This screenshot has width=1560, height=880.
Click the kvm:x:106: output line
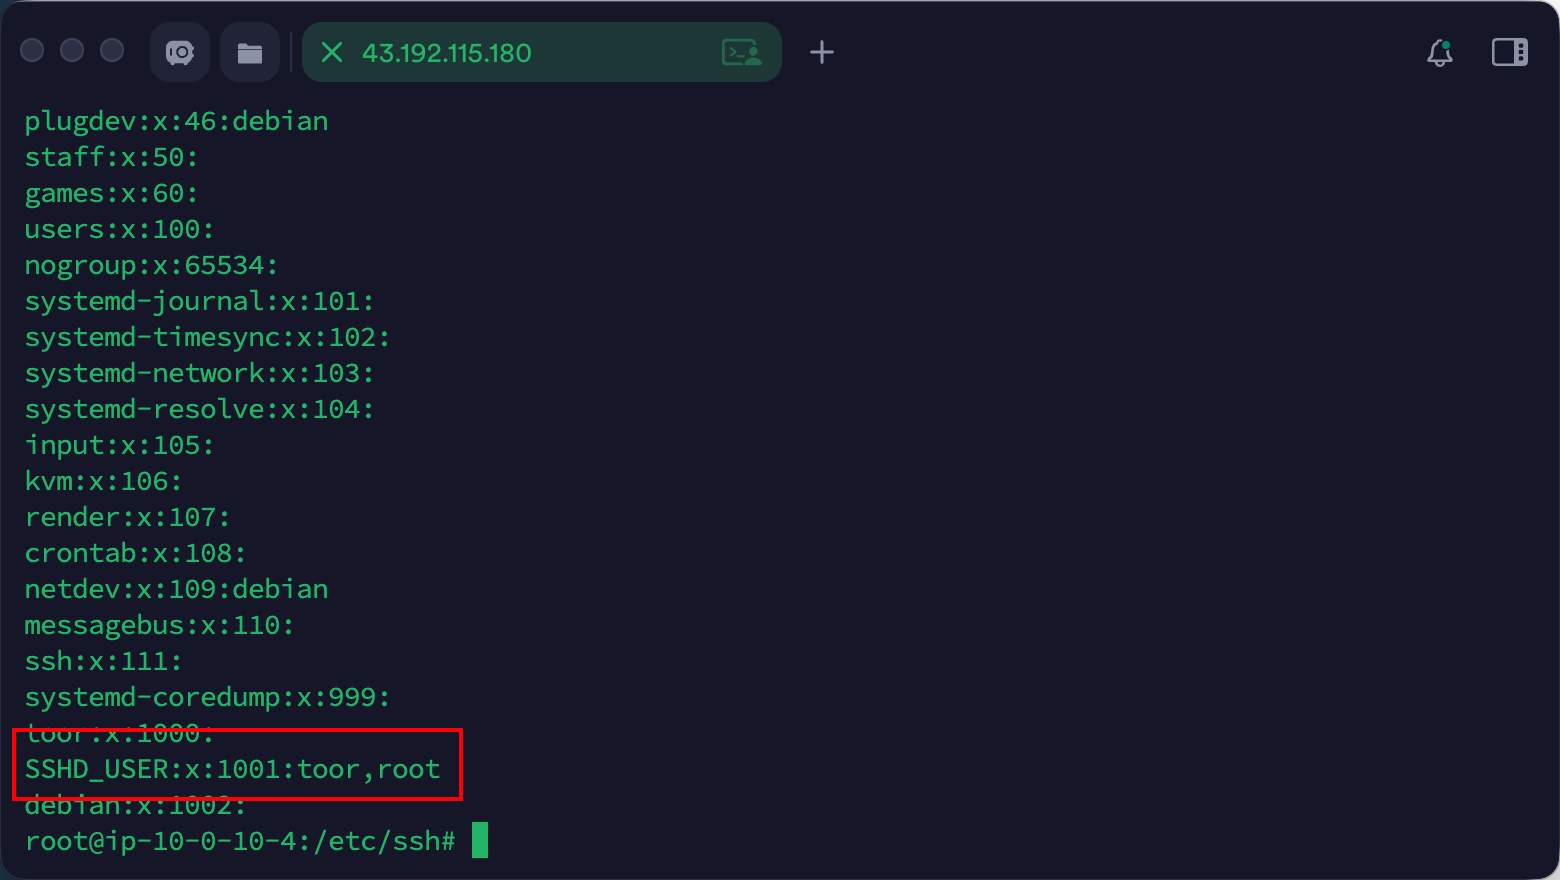point(103,481)
